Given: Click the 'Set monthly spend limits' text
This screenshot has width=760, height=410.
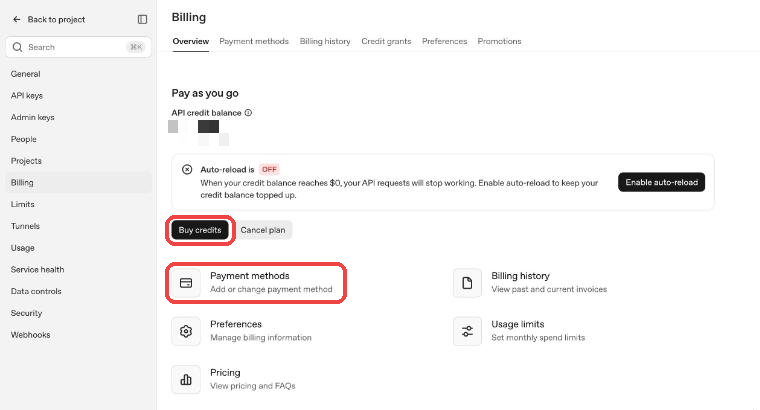Looking at the screenshot, I should pyautogui.click(x=538, y=338).
